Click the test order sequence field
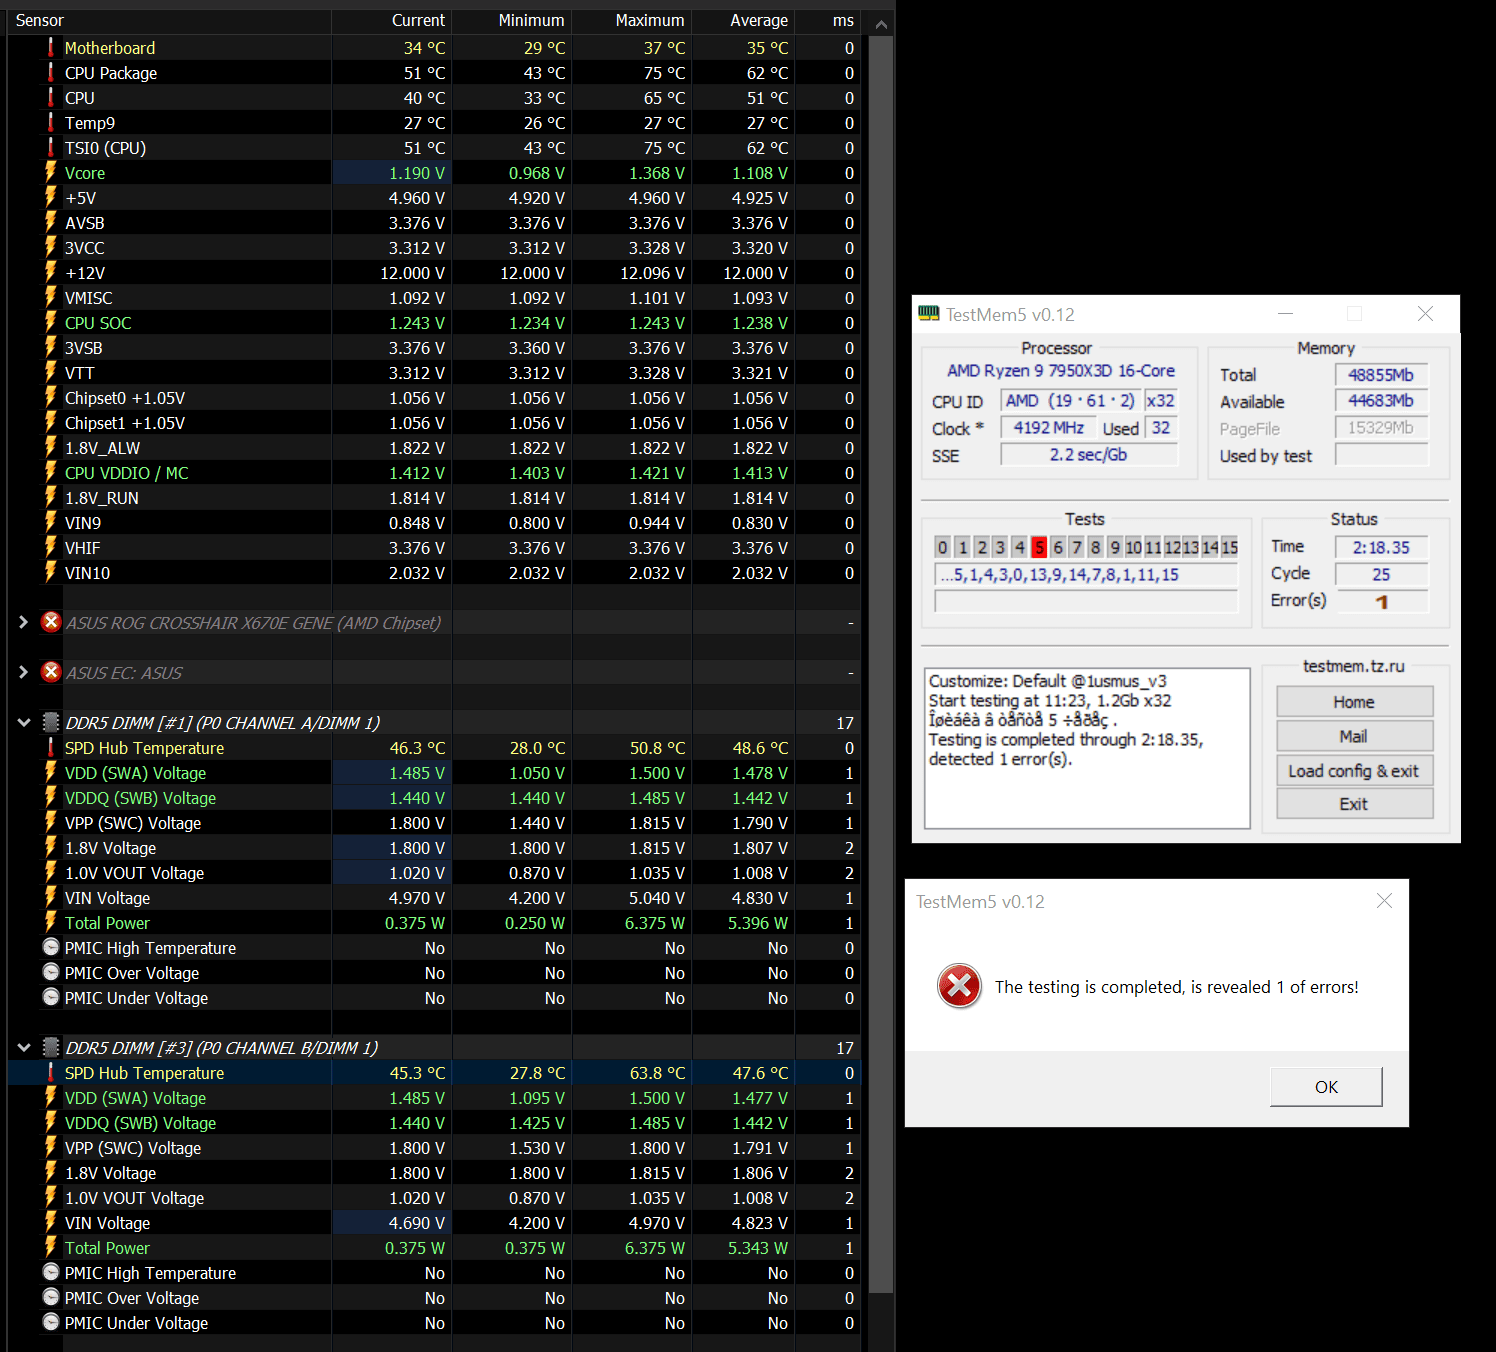The height and width of the screenshot is (1352, 1496). [x=1086, y=574]
